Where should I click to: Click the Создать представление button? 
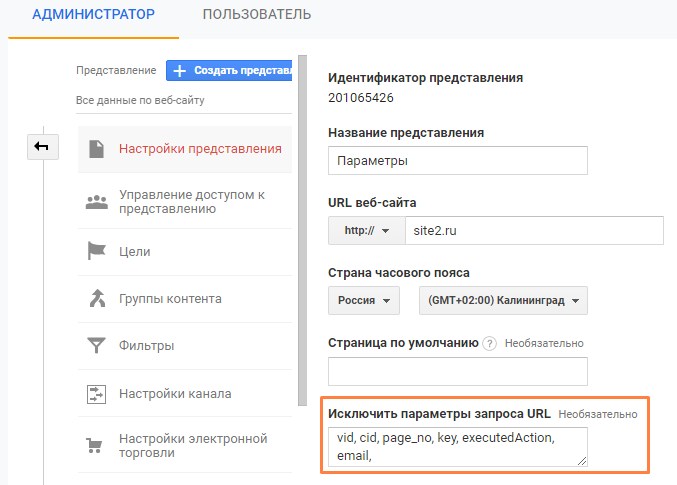point(229,70)
